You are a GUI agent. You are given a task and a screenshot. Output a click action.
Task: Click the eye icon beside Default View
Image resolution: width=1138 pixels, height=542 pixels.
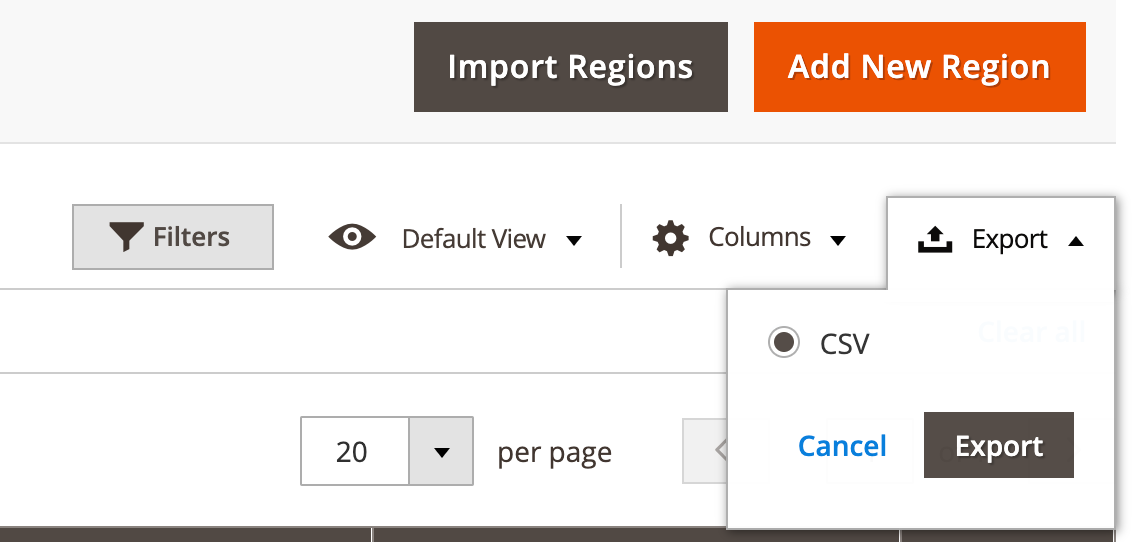click(352, 237)
